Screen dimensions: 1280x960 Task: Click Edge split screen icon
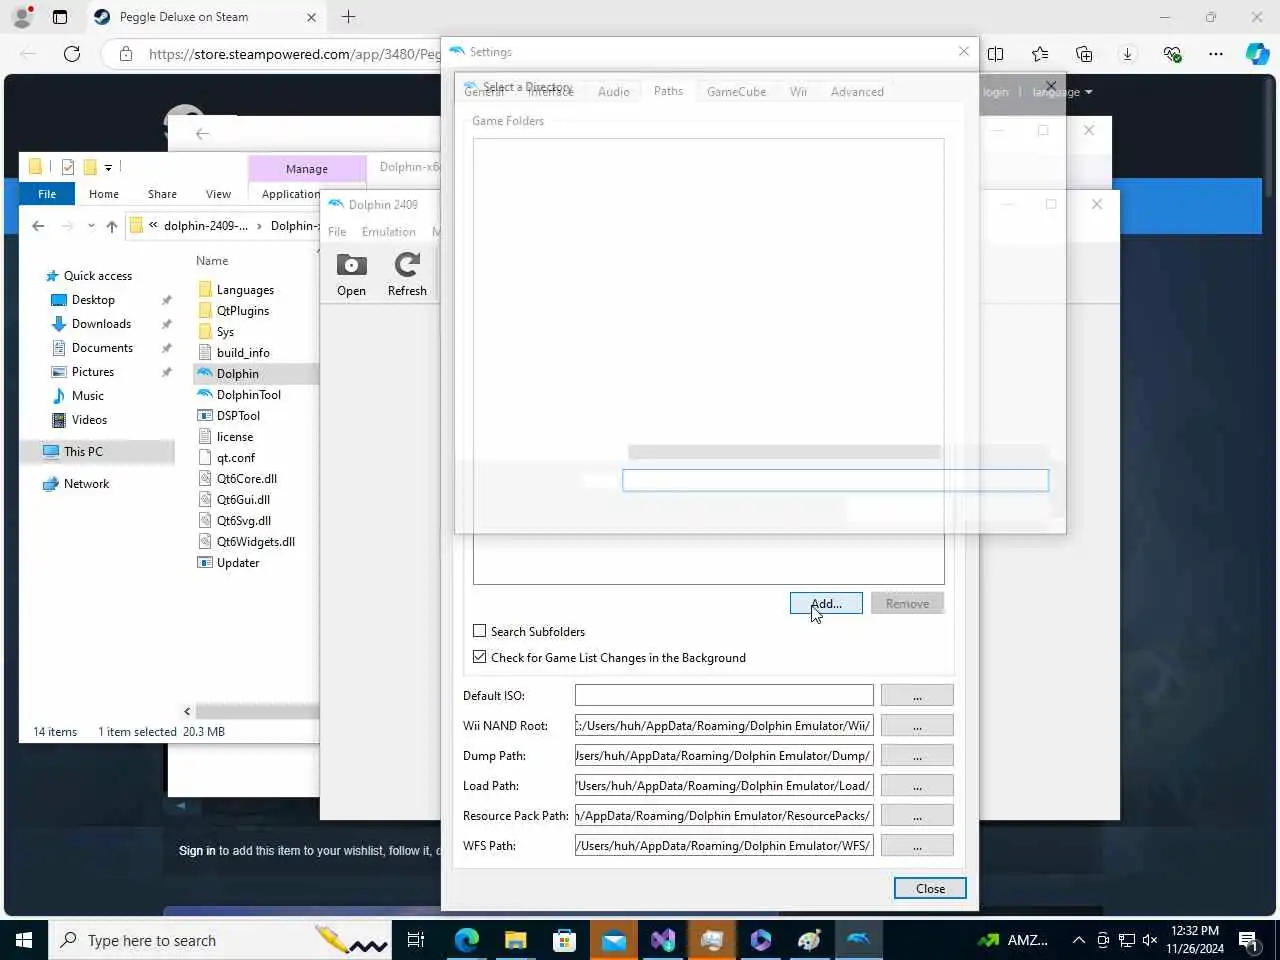point(996,54)
